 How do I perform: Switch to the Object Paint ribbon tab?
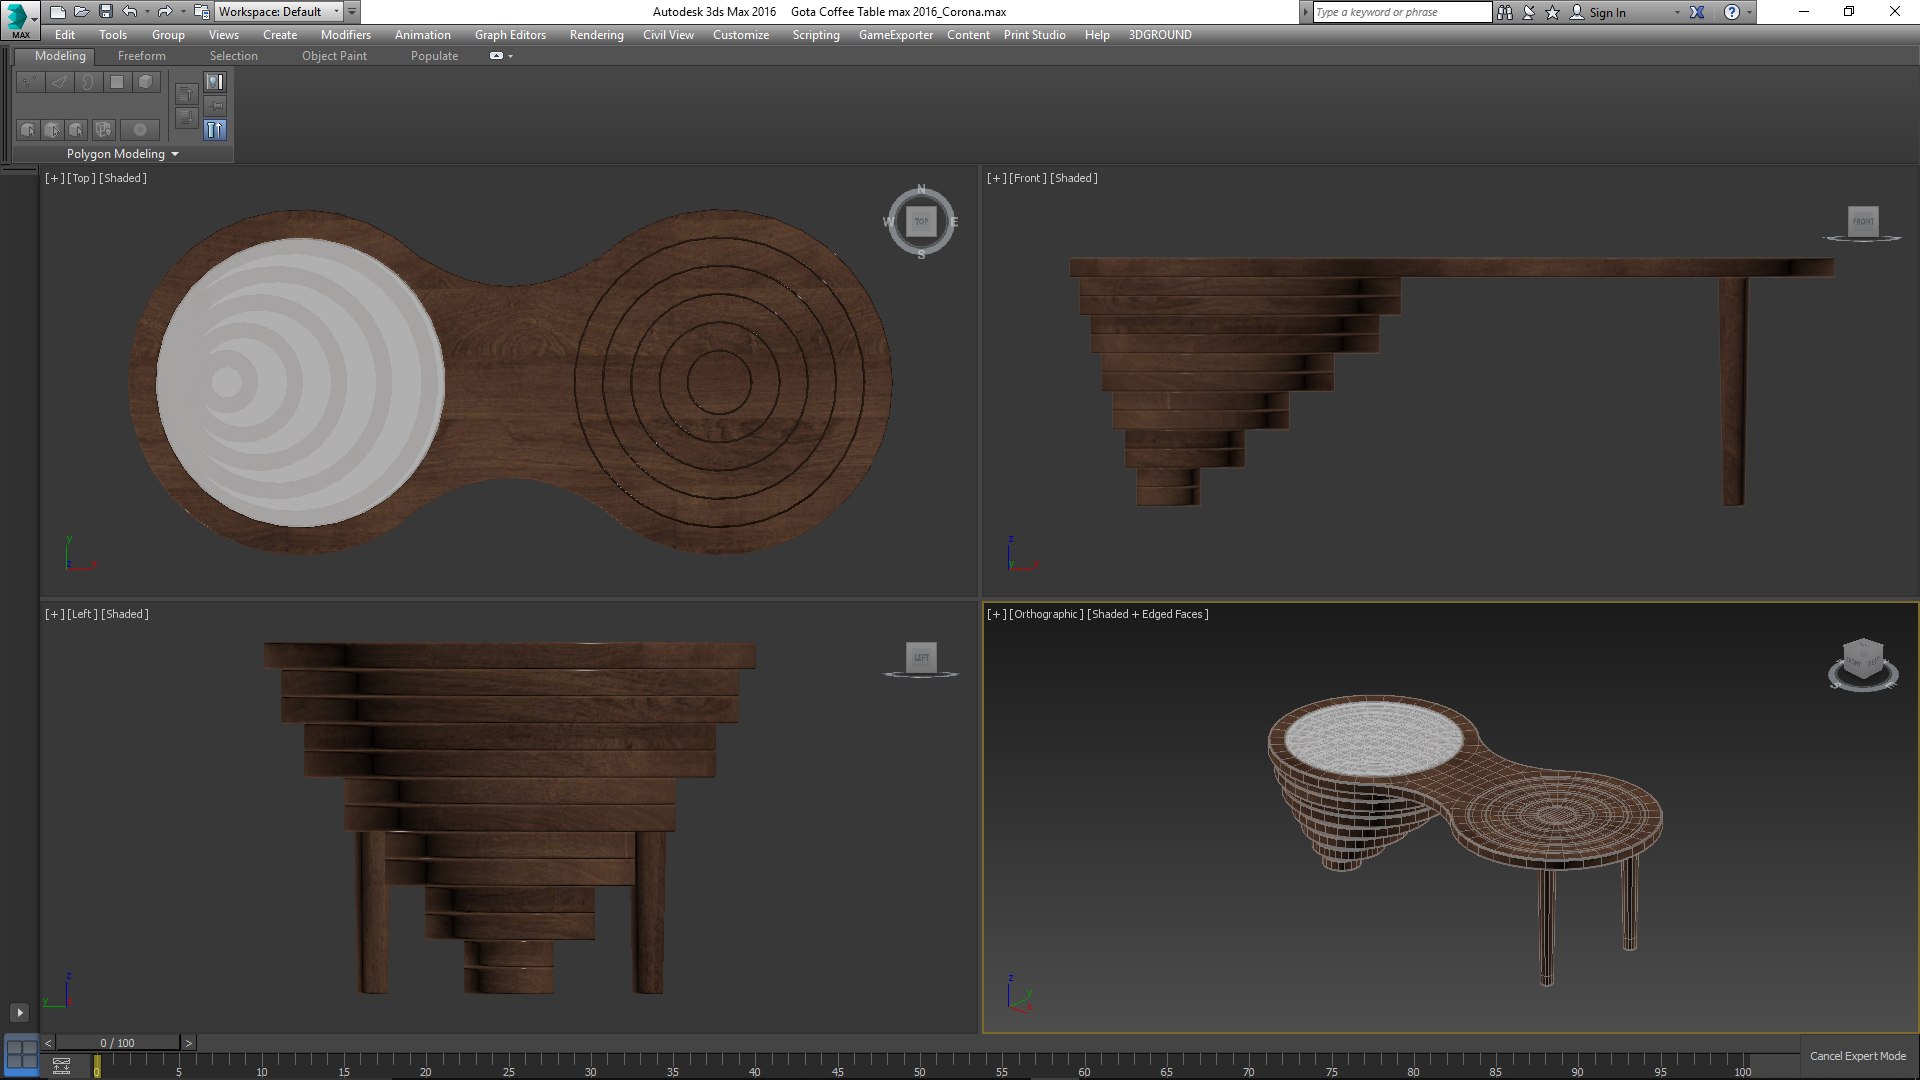pos(334,56)
